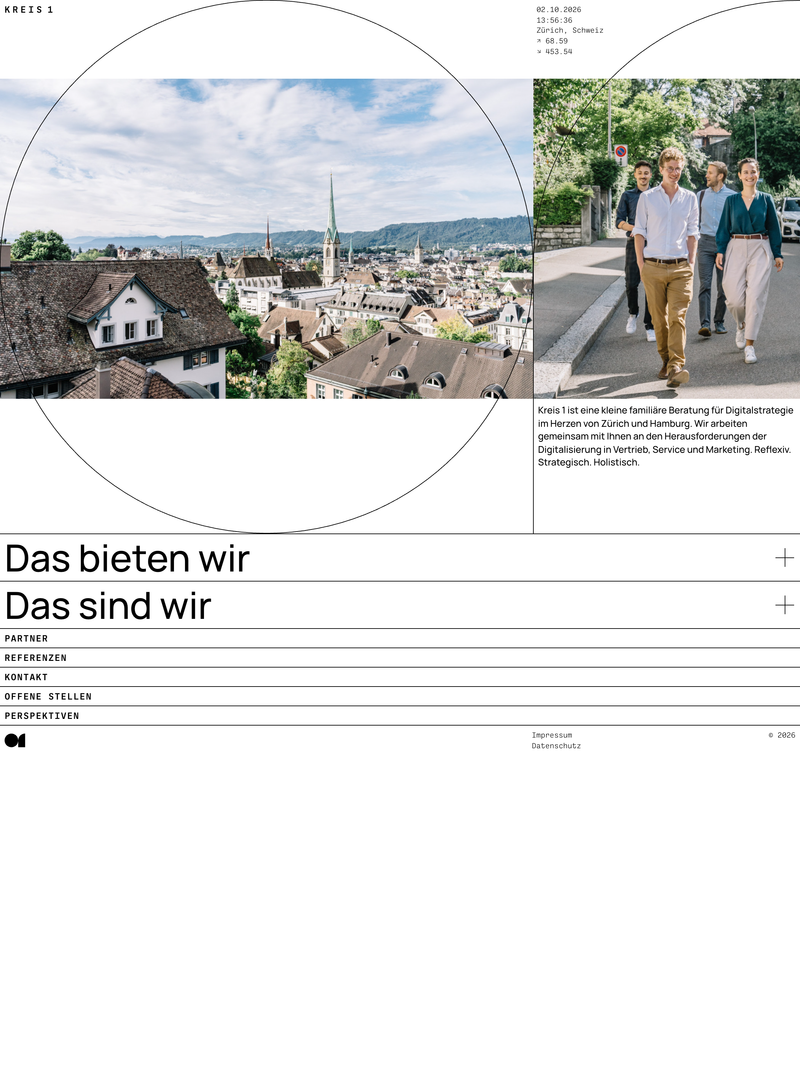Click the team walking photo

[667, 238]
